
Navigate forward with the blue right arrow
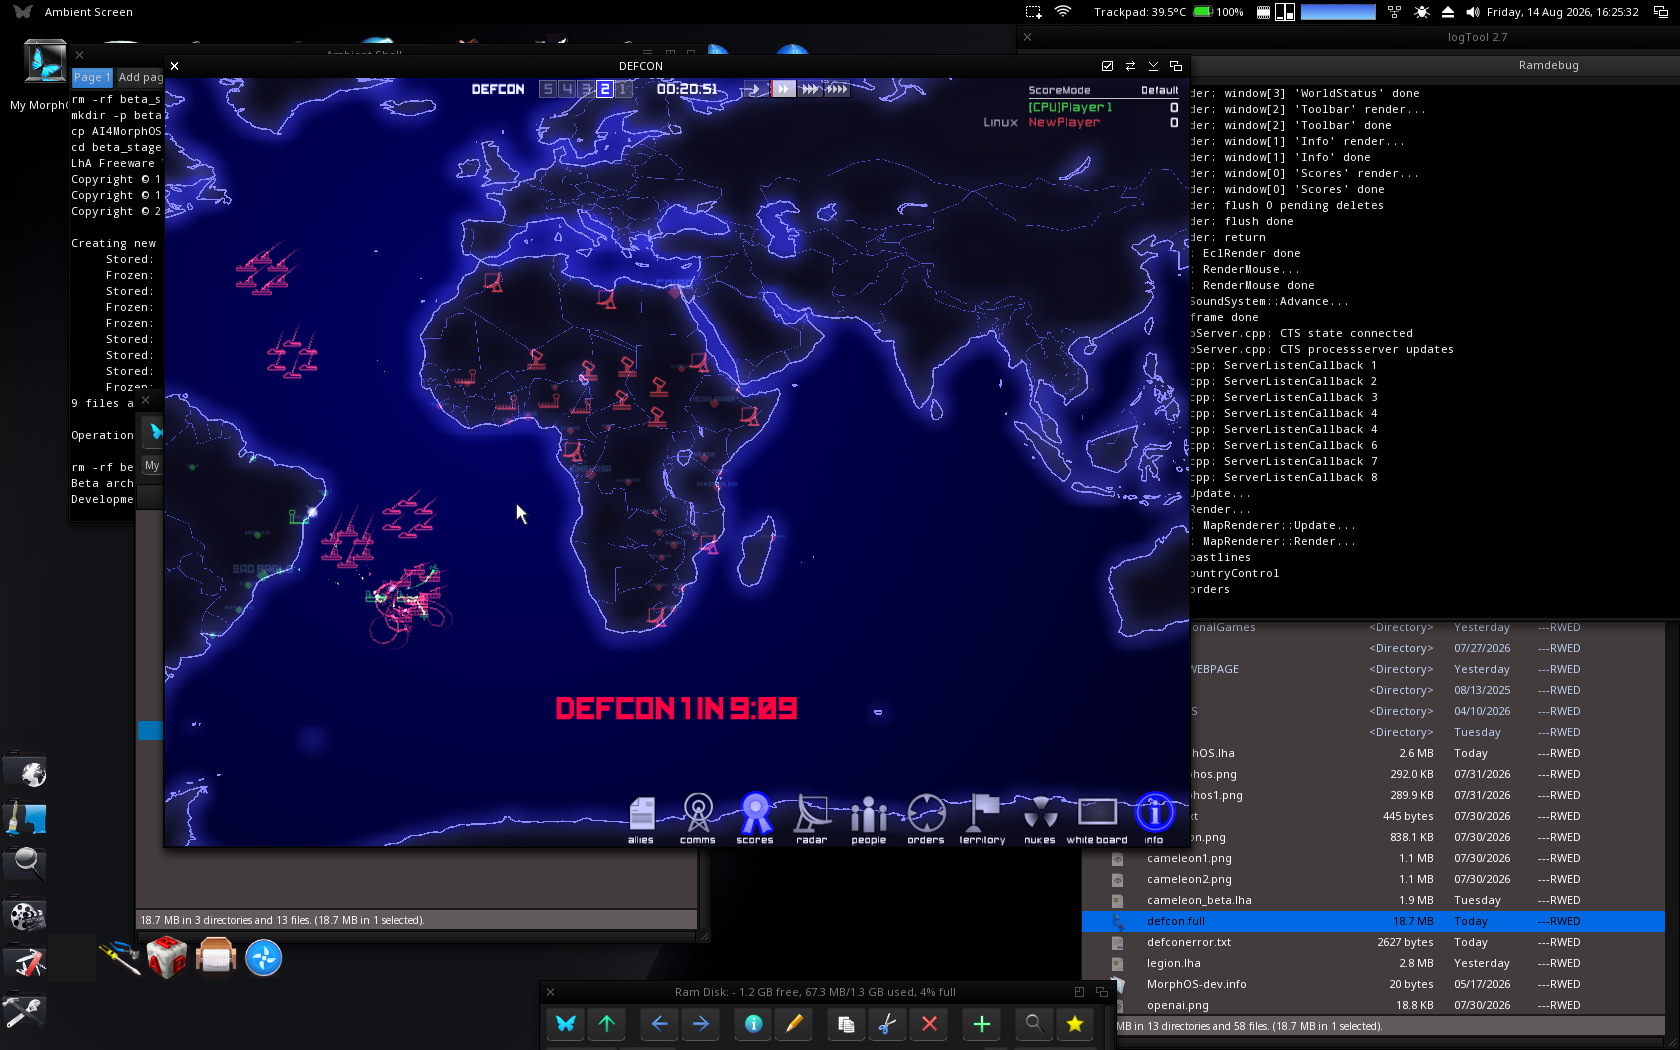(x=700, y=1023)
